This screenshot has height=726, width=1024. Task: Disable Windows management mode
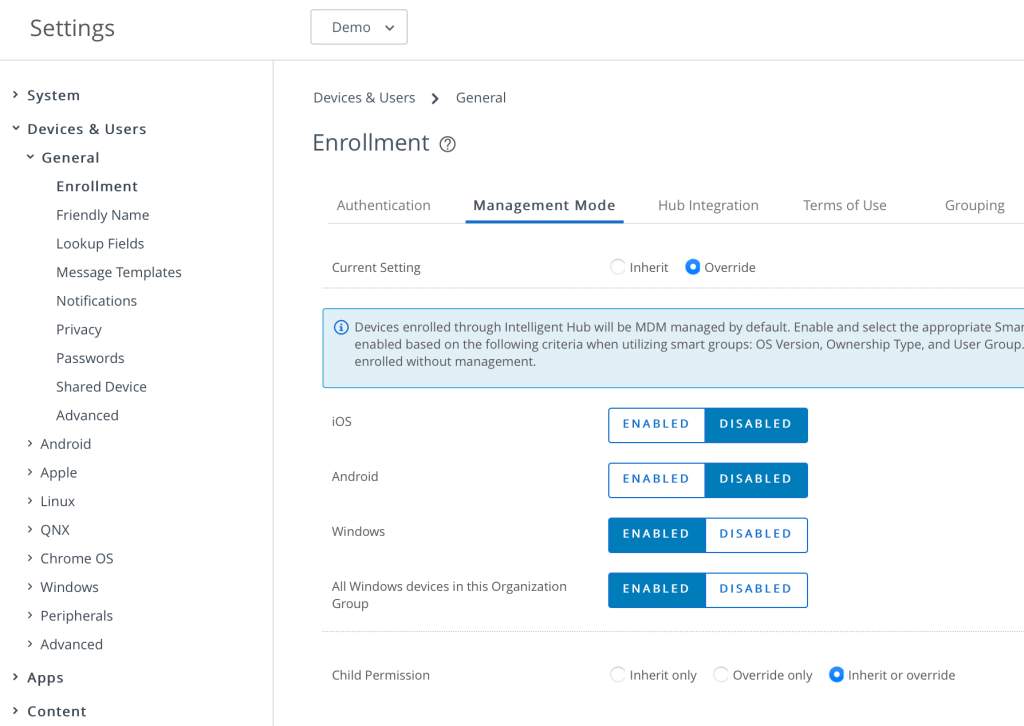pos(756,534)
